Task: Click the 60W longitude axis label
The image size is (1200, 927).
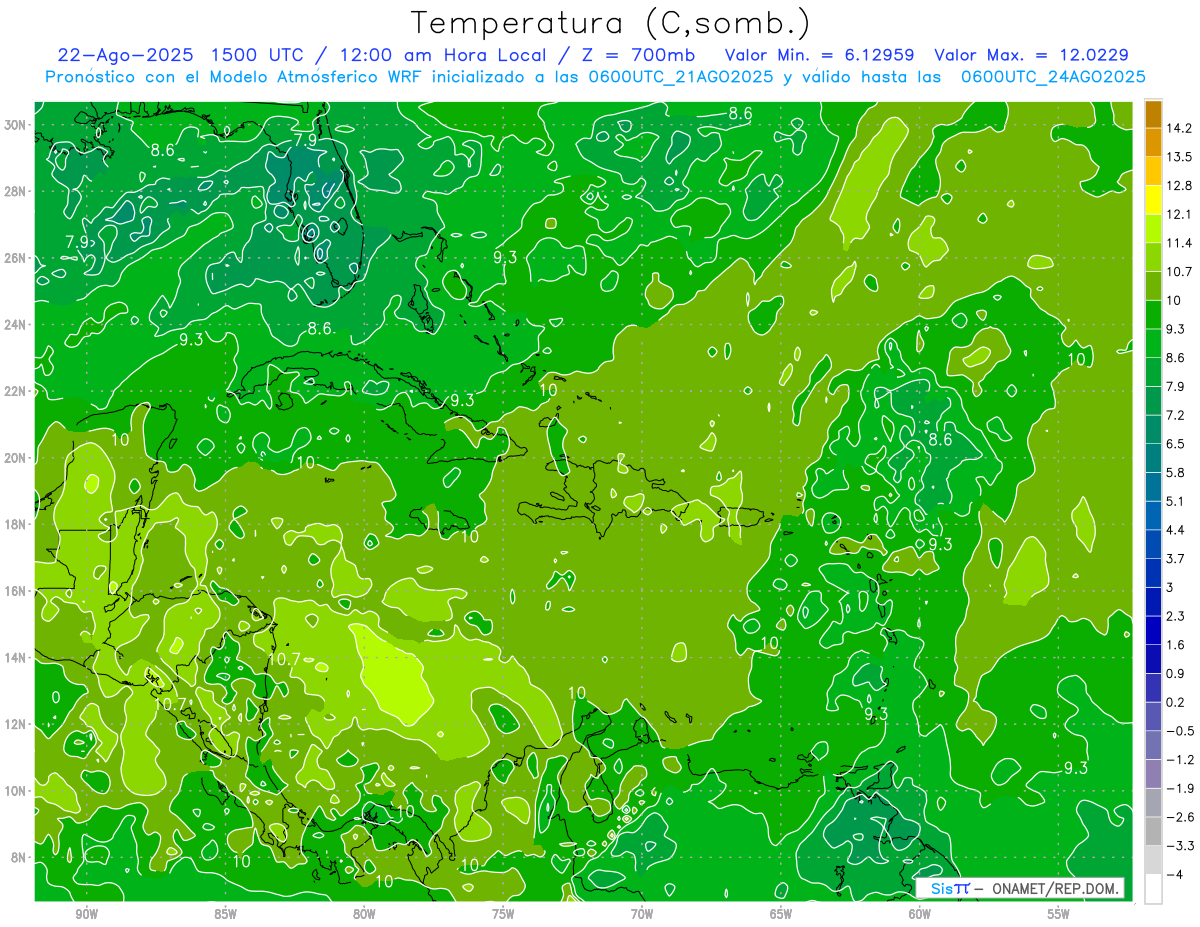Action: pos(920,914)
